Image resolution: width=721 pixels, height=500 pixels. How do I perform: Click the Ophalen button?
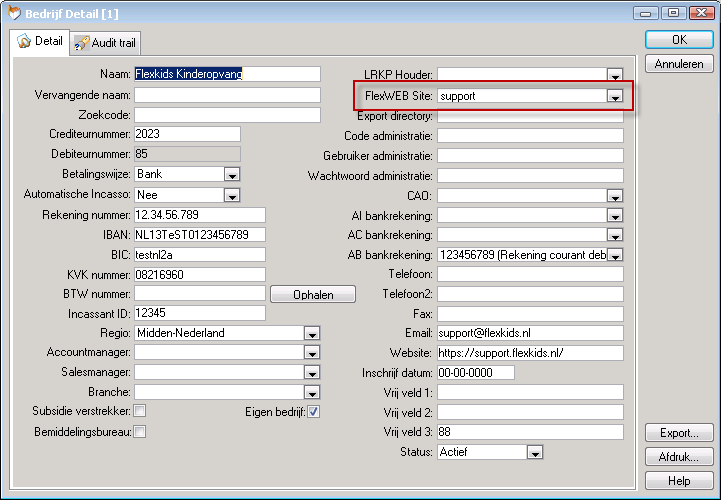(313, 294)
